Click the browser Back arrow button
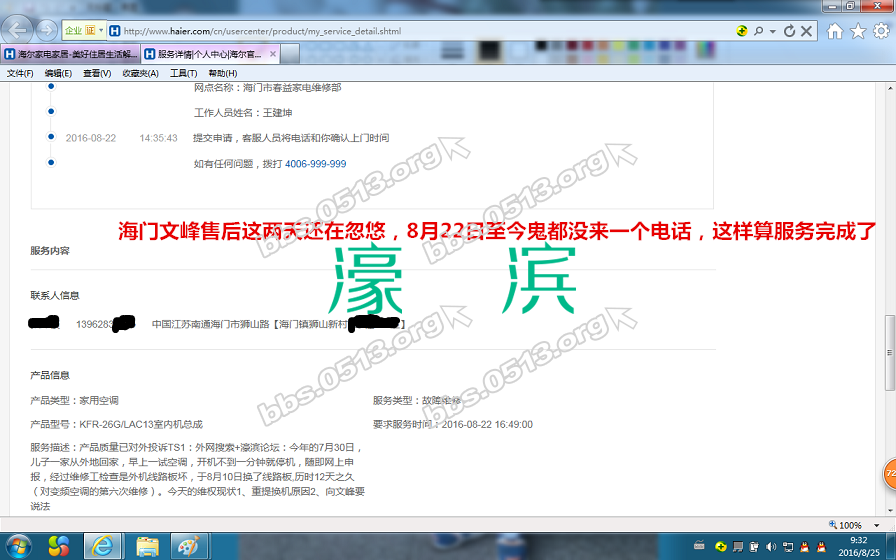The width and height of the screenshot is (896, 560). click(x=20, y=30)
